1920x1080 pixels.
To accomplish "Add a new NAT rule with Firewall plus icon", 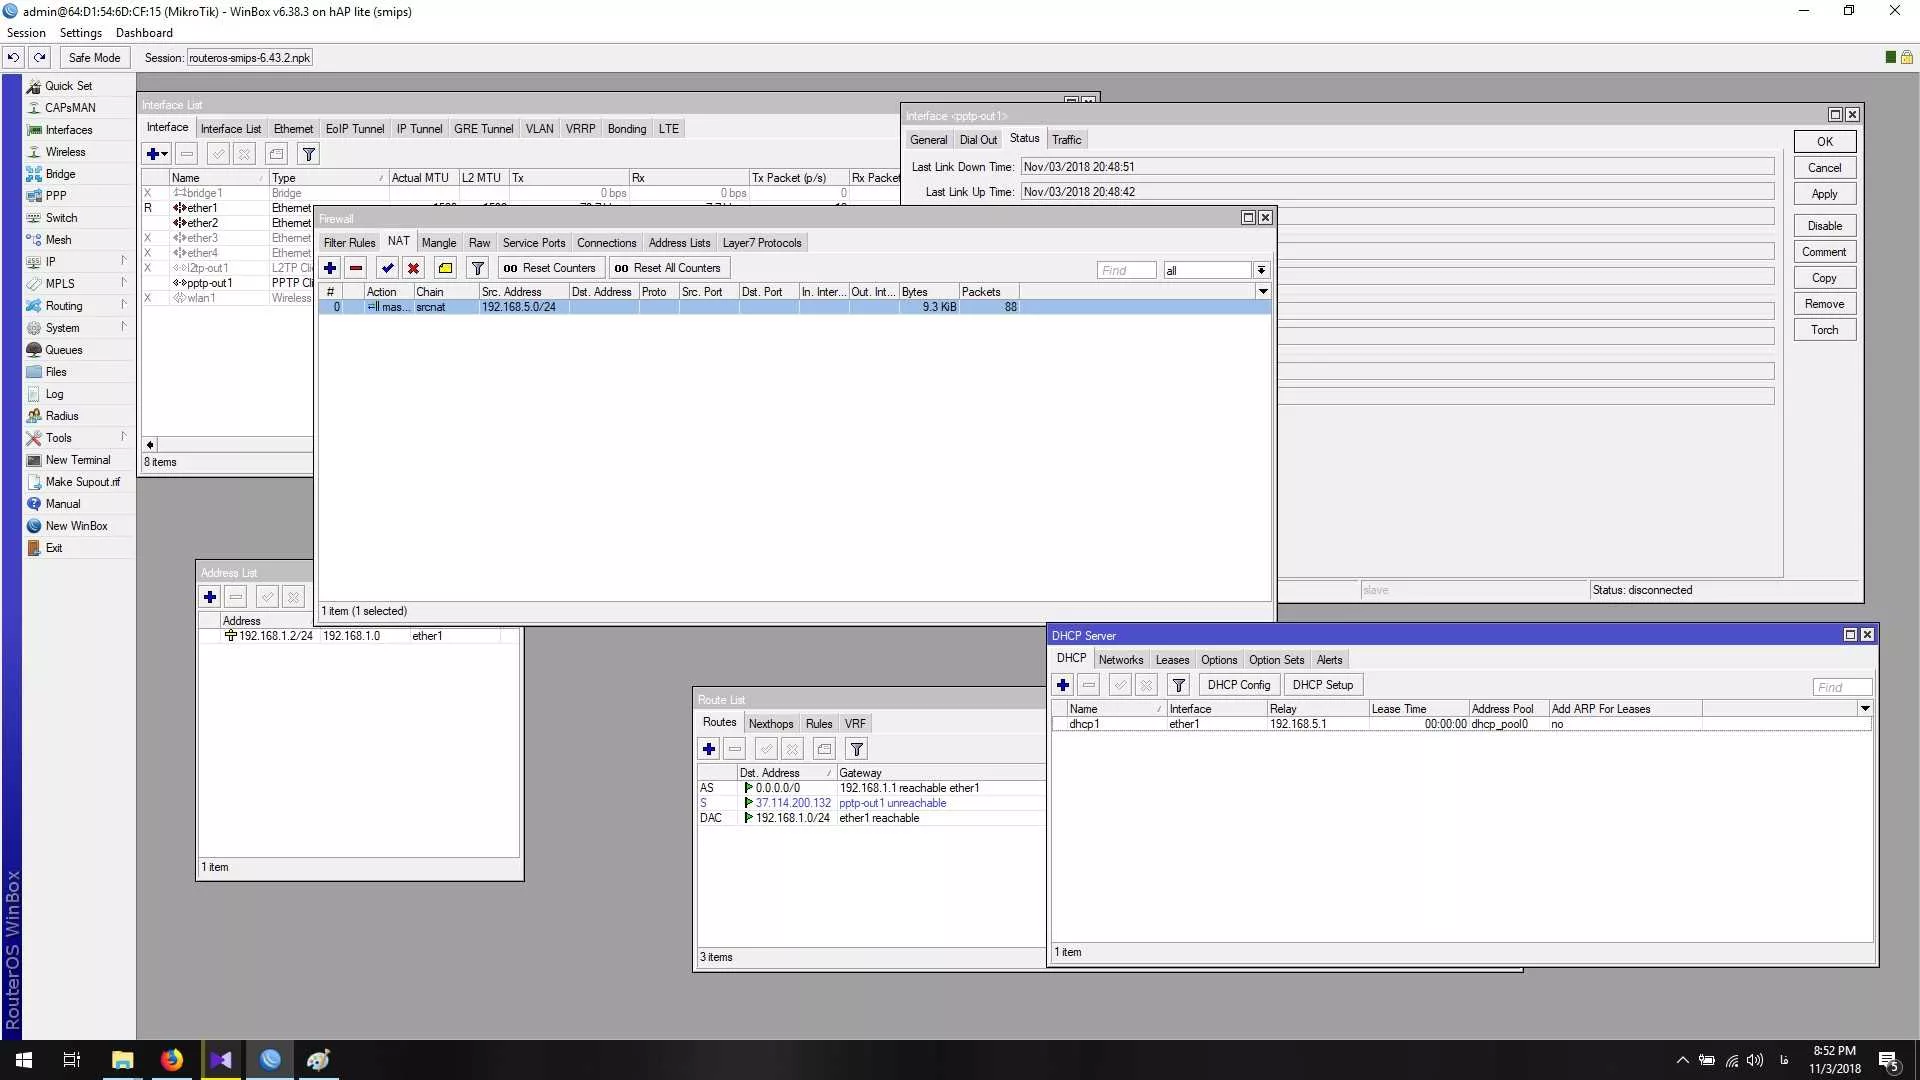I will pyautogui.click(x=330, y=268).
